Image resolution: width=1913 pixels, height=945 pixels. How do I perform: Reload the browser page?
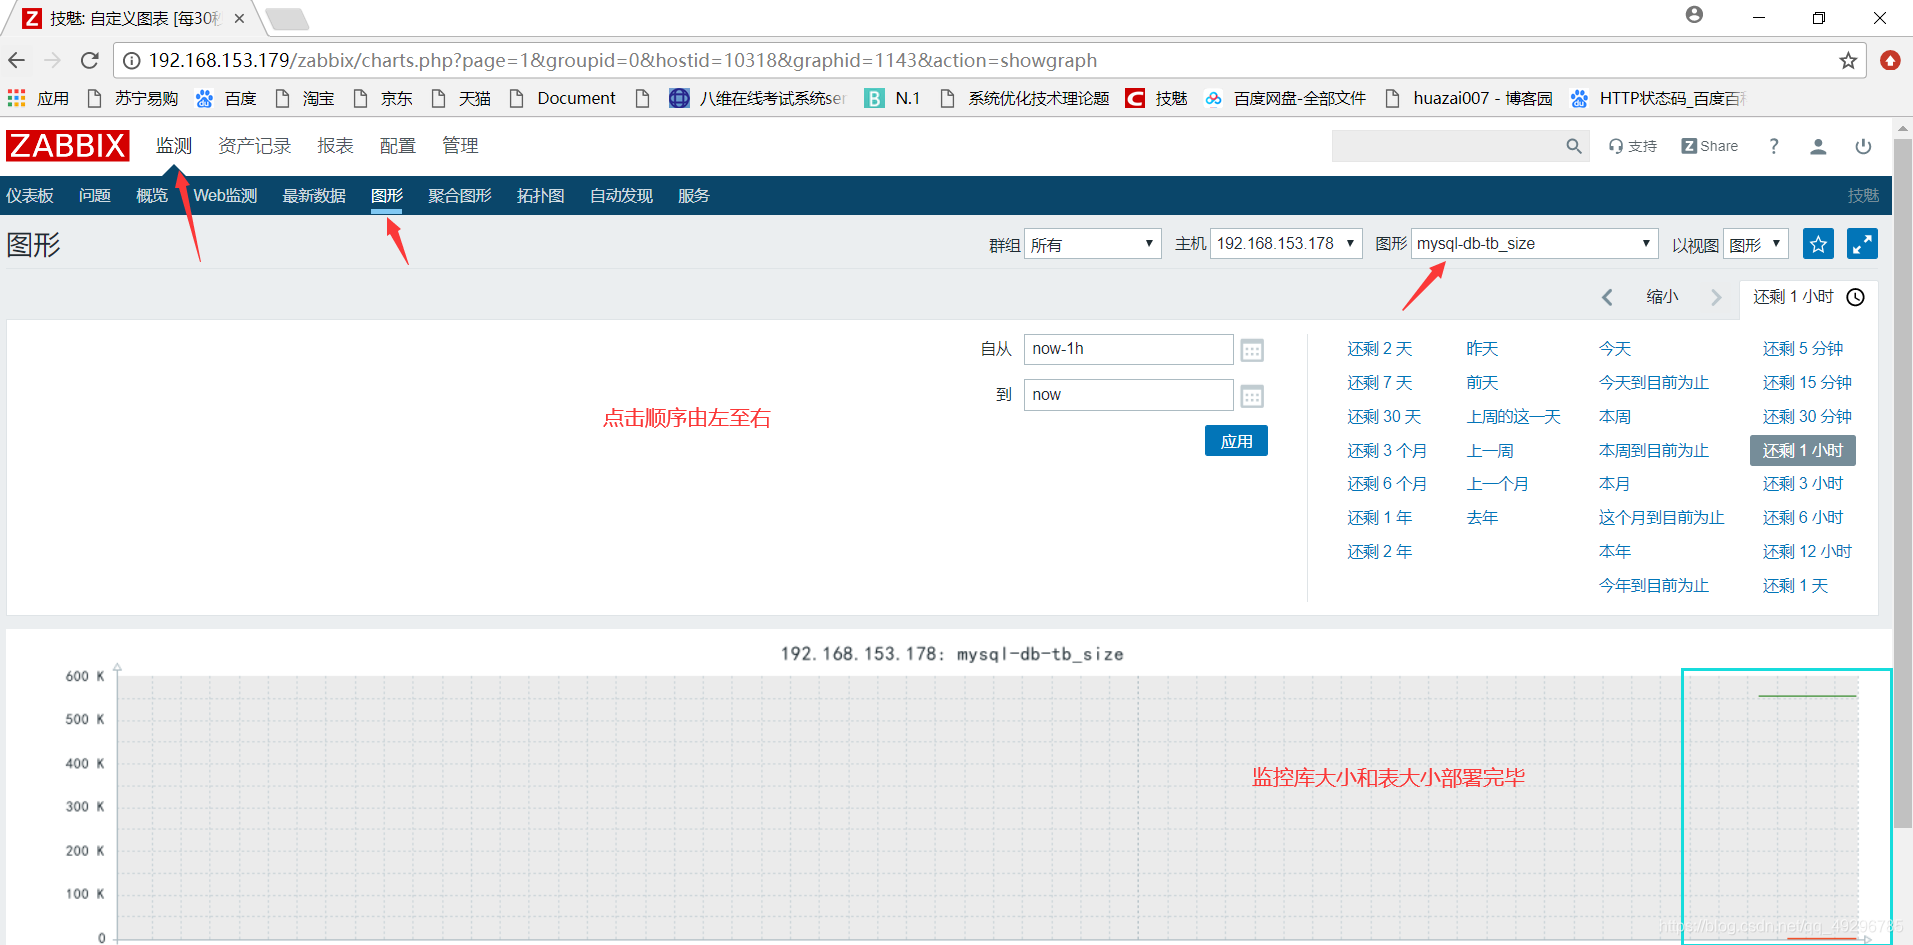[x=90, y=60]
